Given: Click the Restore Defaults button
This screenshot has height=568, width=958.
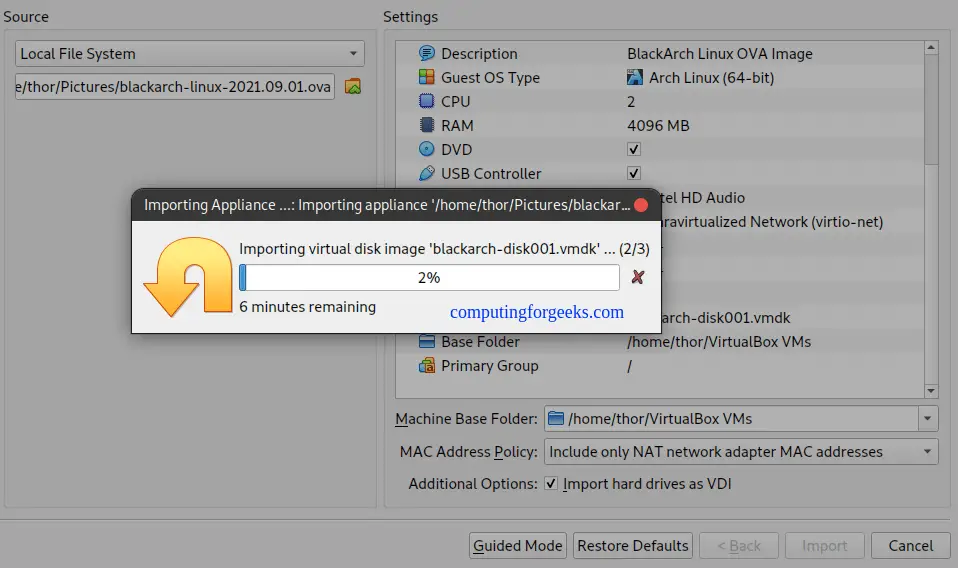Looking at the screenshot, I should [633, 545].
